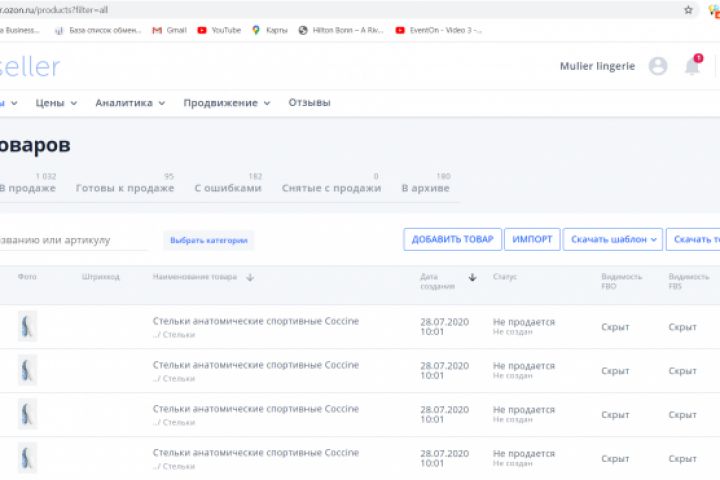Open the Gmail bookmark
Image resolution: width=720 pixels, height=480 pixels.
click(x=169, y=30)
